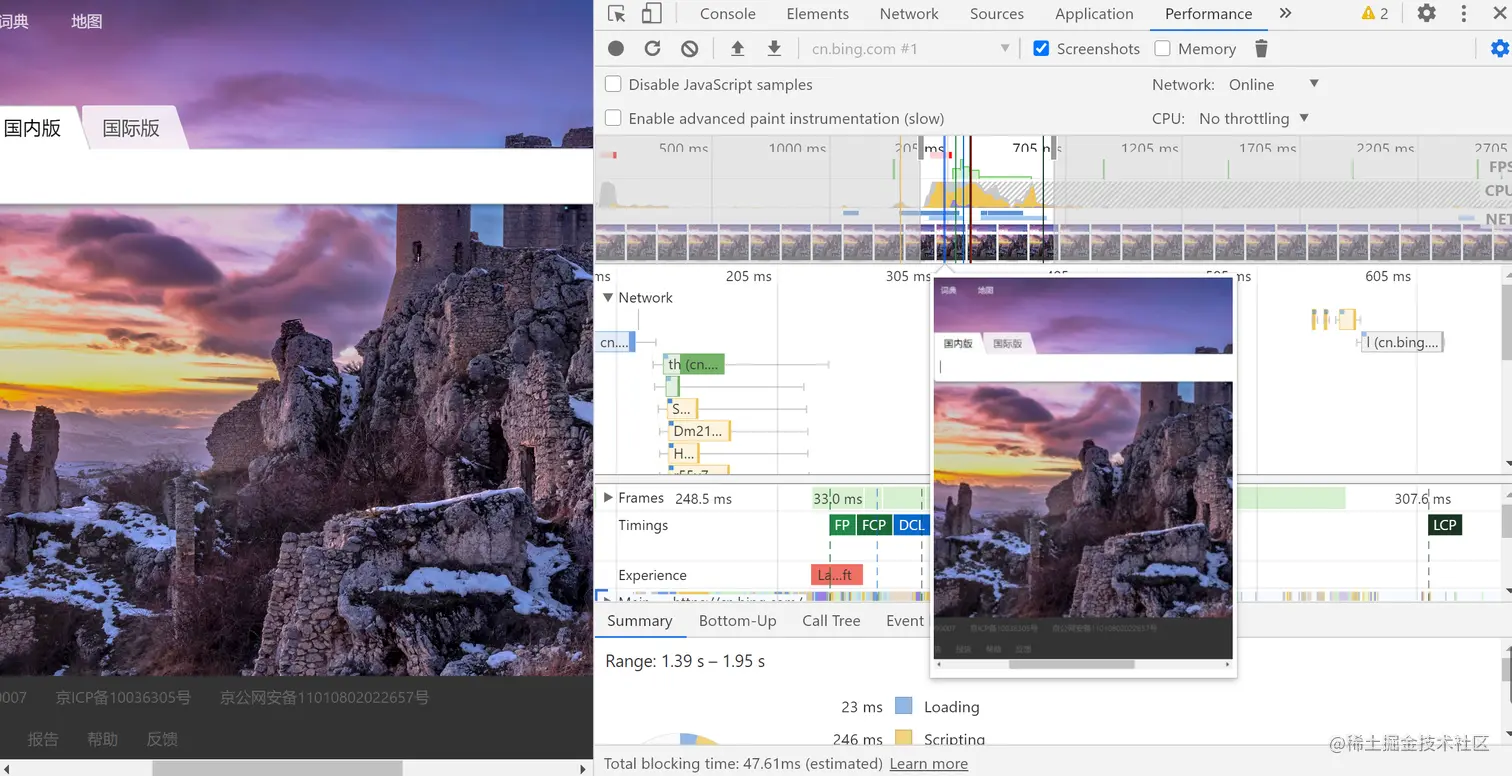Click the collect garbage trash icon

1261,48
